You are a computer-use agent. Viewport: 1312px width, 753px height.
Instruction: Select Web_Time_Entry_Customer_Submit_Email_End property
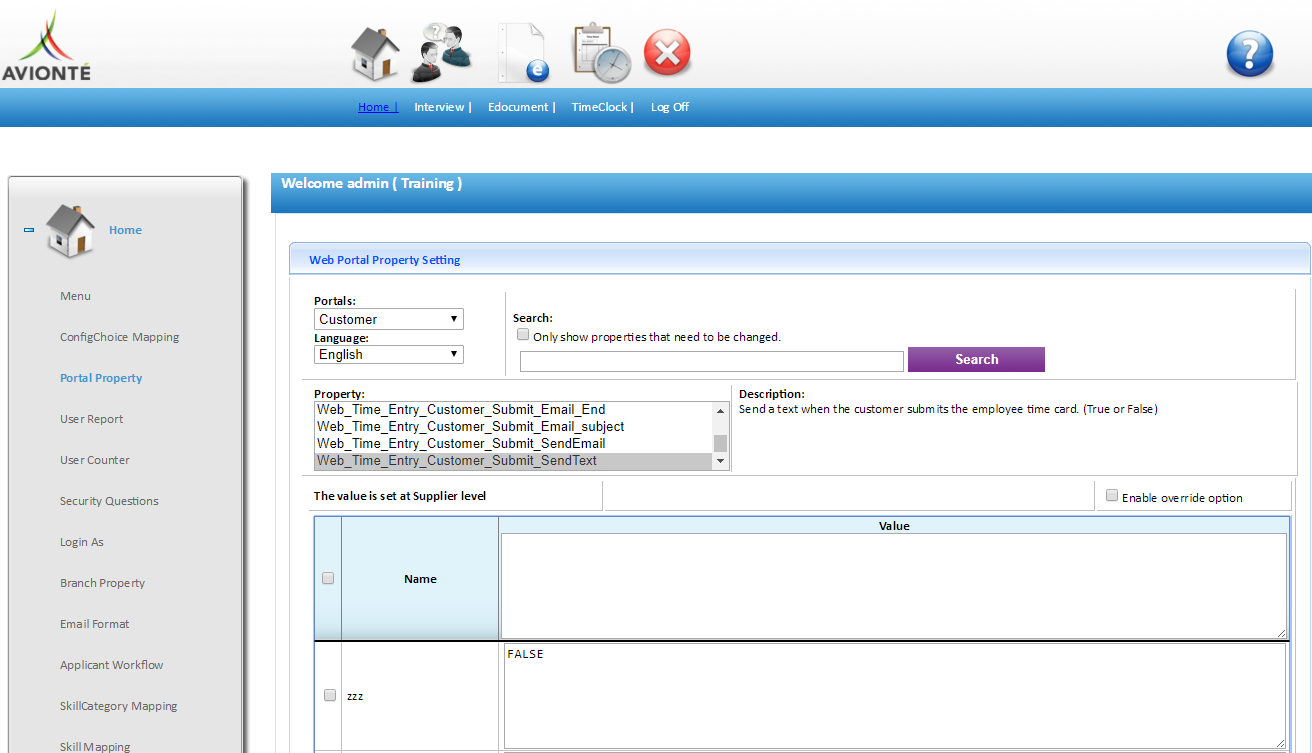[514, 409]
